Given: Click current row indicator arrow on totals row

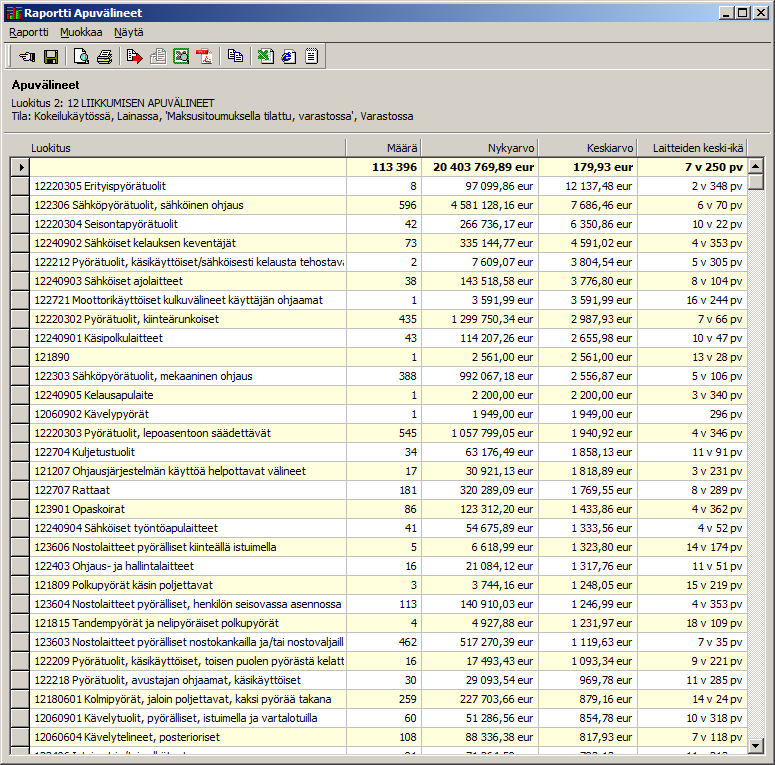Looking at the screenshot, I should (x=20, y=167).
